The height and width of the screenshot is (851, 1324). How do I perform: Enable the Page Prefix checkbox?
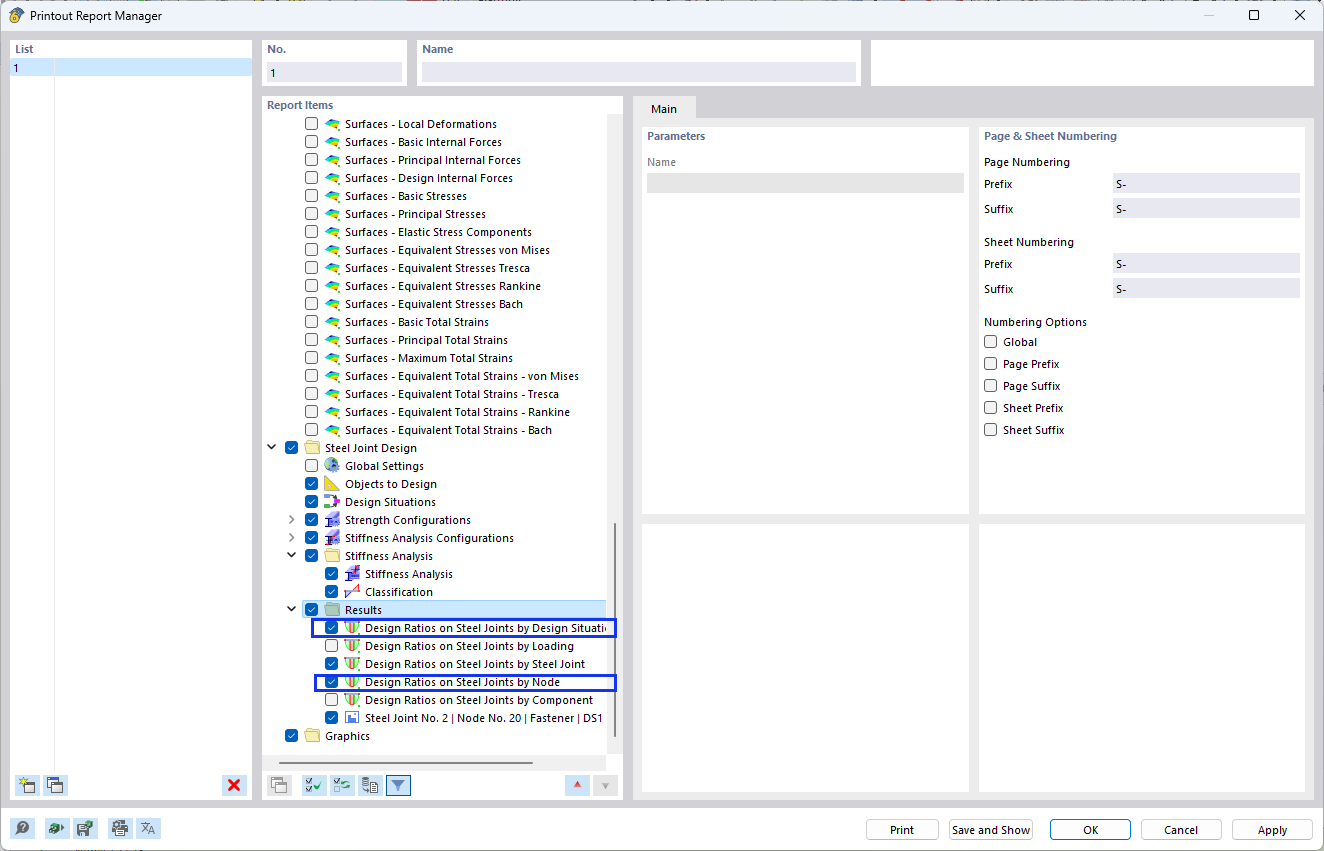pyautogui.click(x=991, y=364)
